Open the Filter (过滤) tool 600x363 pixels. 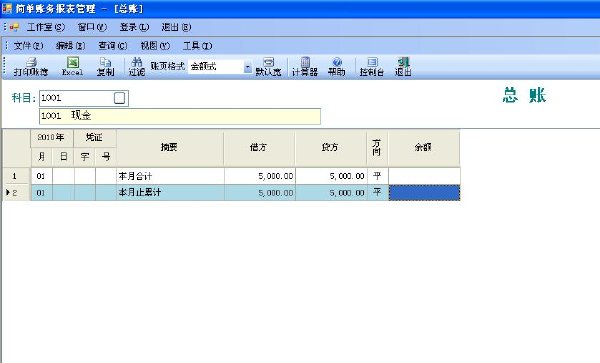pos(137,67)
